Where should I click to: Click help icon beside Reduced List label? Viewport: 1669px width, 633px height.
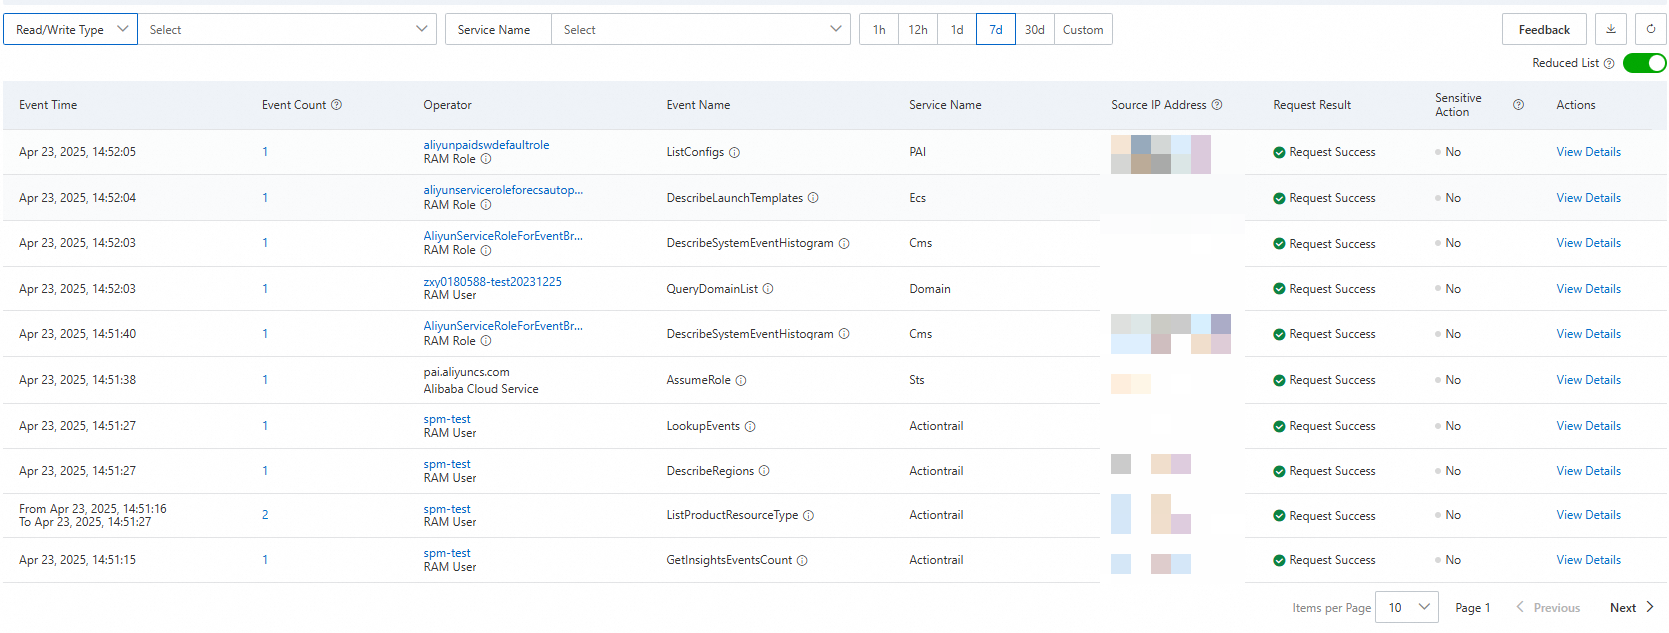[x=1609, y=64]
